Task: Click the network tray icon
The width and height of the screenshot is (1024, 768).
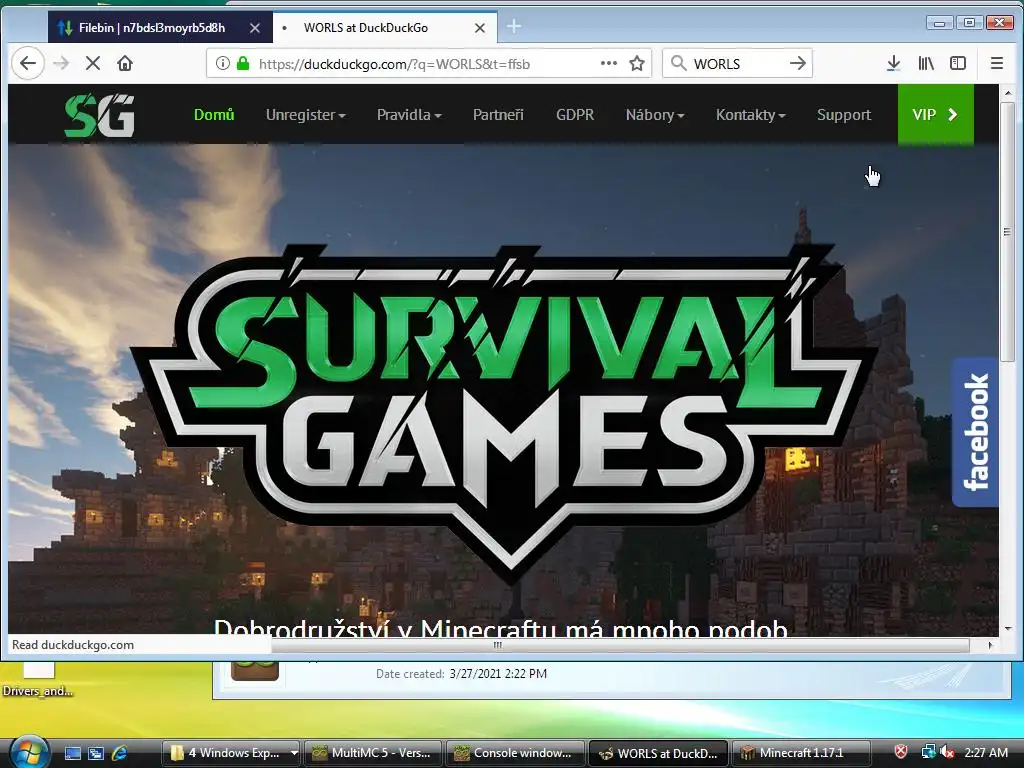Action: pyautogui.click(x=928, y=752)
